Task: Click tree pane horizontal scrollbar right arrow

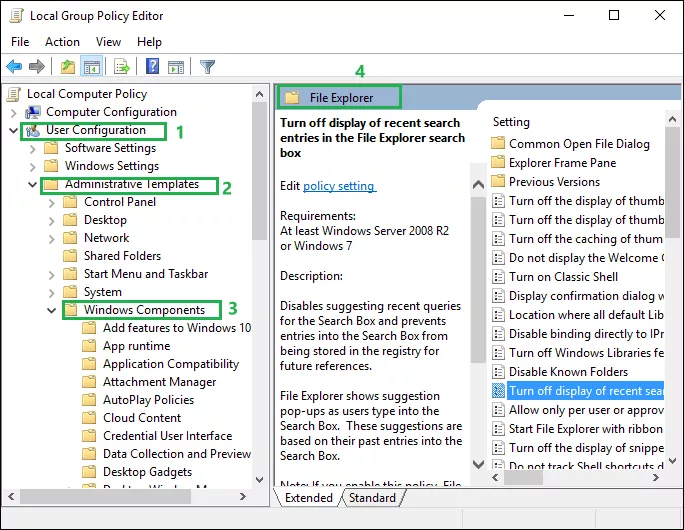Action: click(x=243, y=496)
